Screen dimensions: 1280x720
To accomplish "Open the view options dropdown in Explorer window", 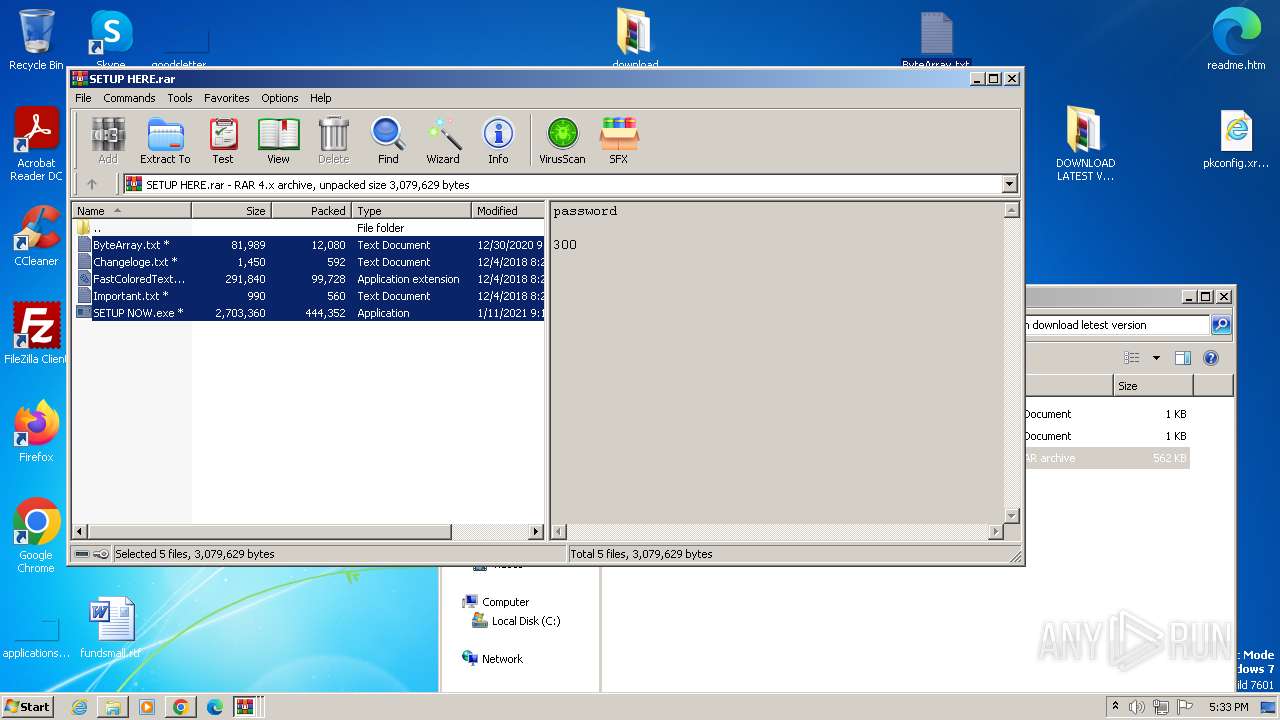I will (x=1157, y=358).
